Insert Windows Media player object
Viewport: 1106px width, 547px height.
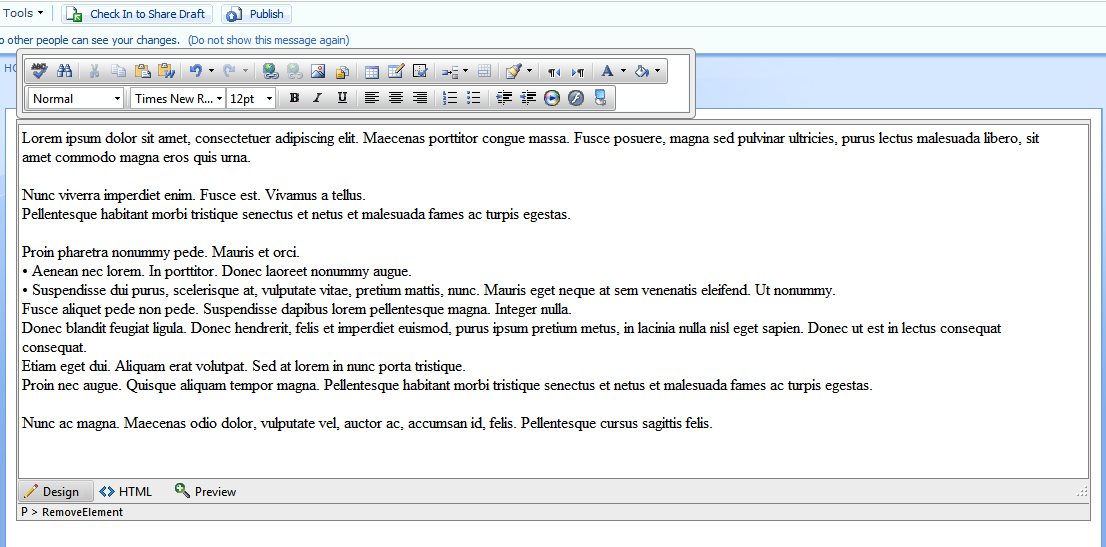552,98
